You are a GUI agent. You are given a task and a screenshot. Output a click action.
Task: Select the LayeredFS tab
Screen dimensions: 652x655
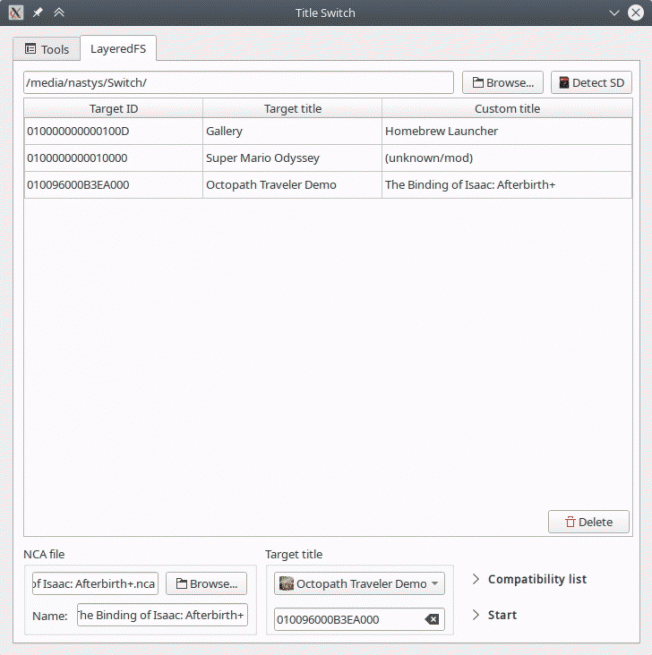pos(118,49)
